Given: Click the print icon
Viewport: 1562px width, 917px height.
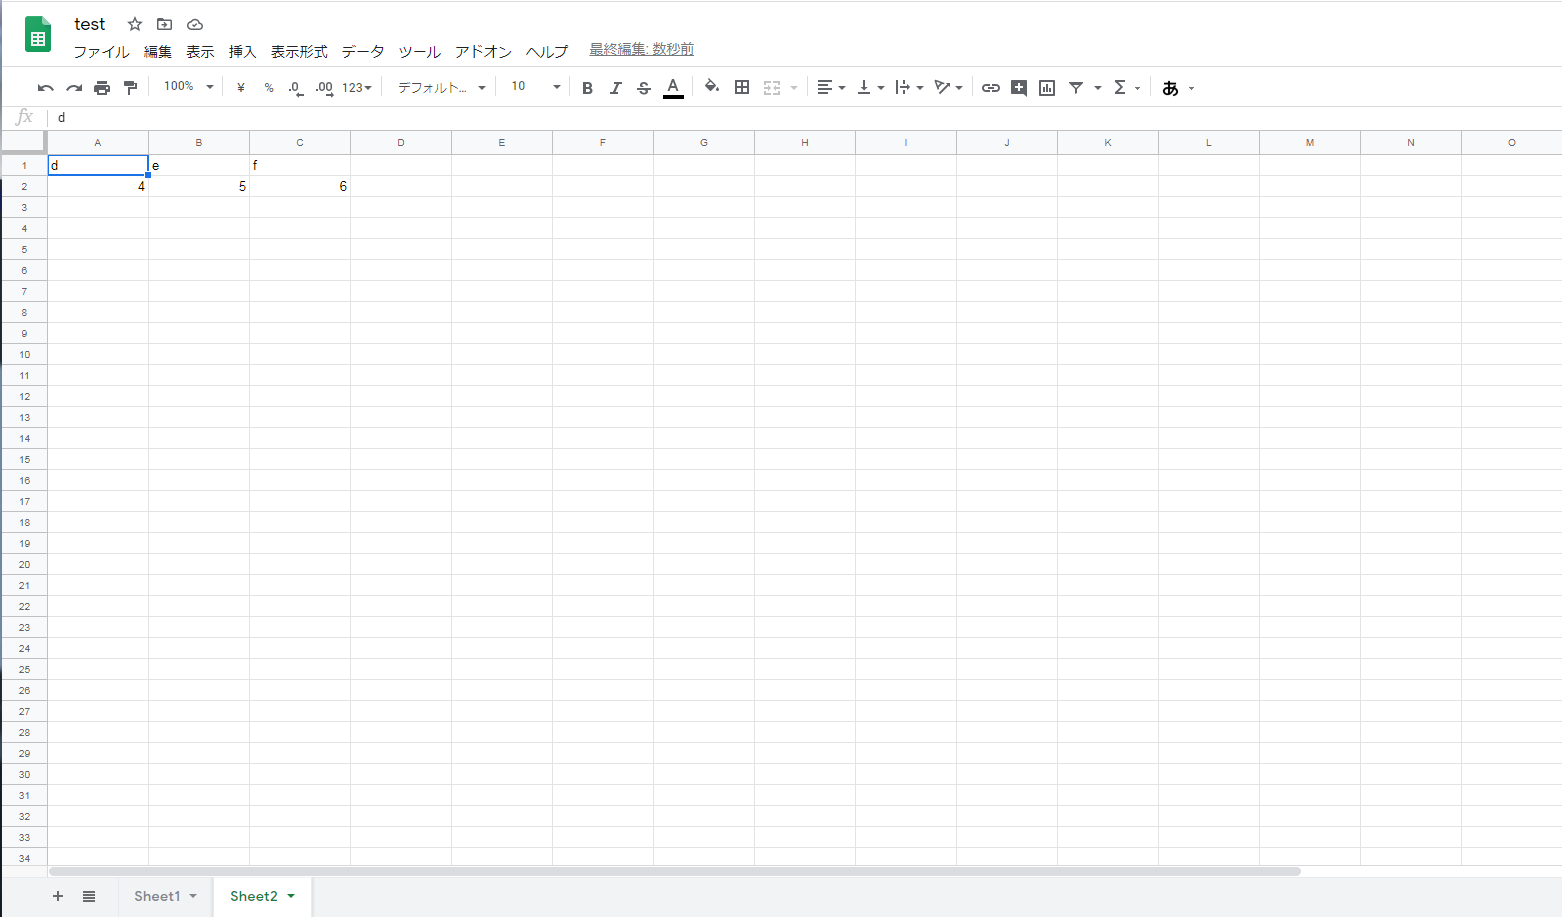Looking at the screenshot, I should click(102, 87).
